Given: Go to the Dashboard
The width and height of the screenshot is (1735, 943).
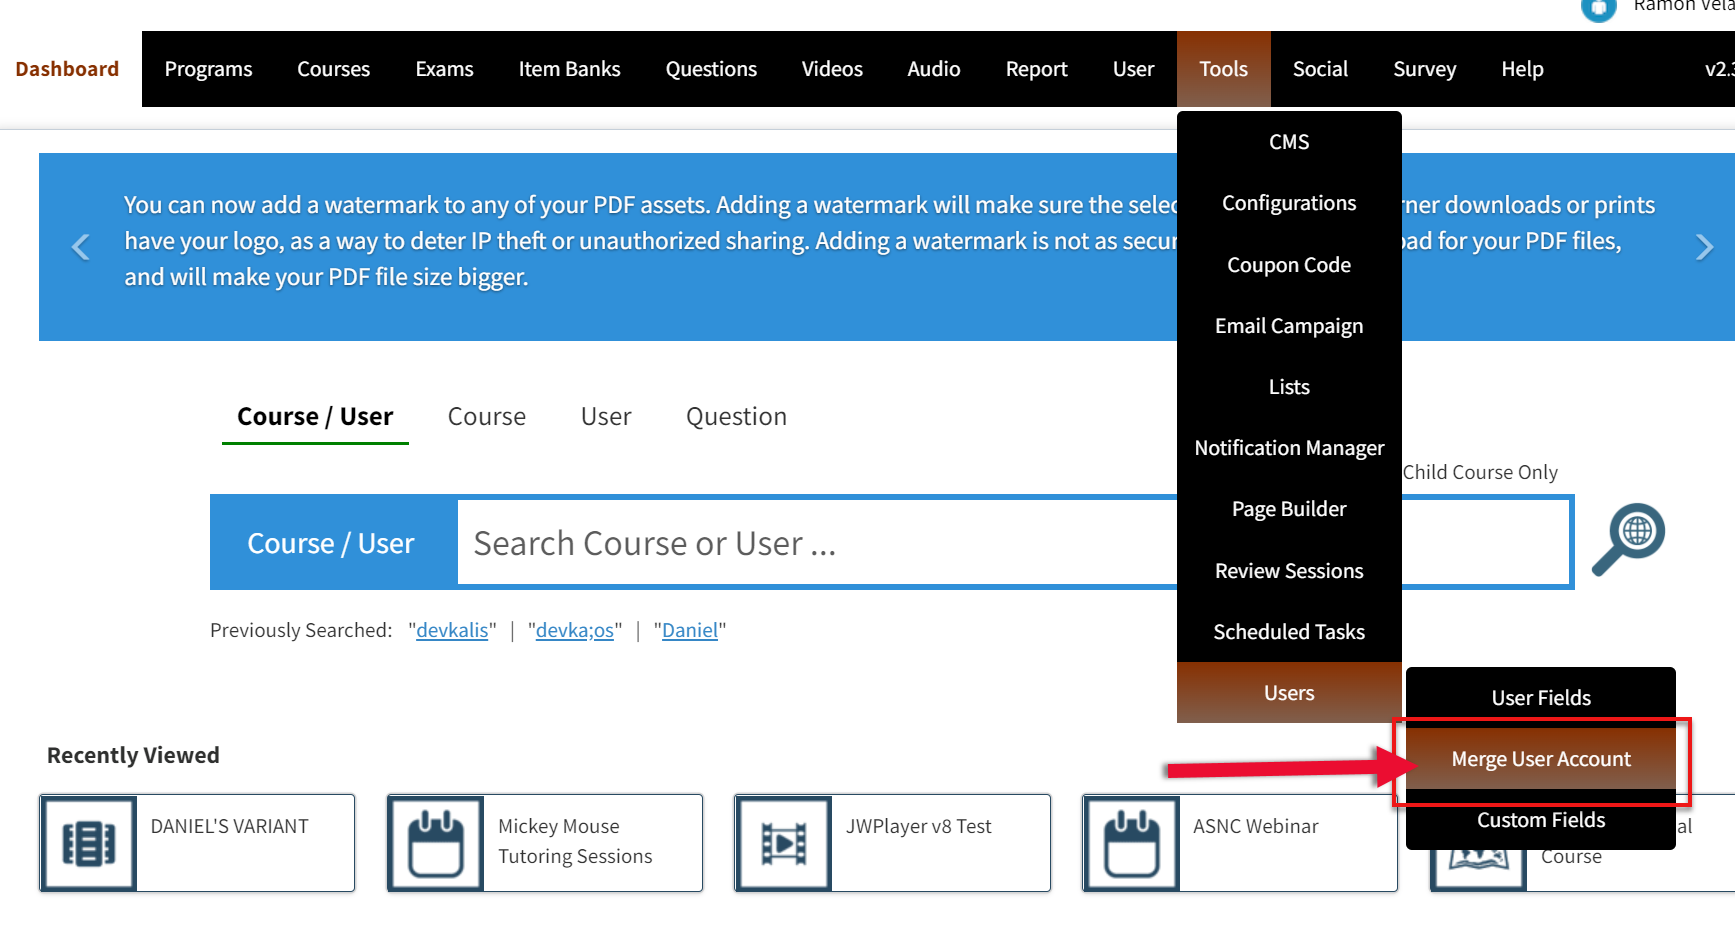Looking at the screenshot, I should tap(66, 68).
